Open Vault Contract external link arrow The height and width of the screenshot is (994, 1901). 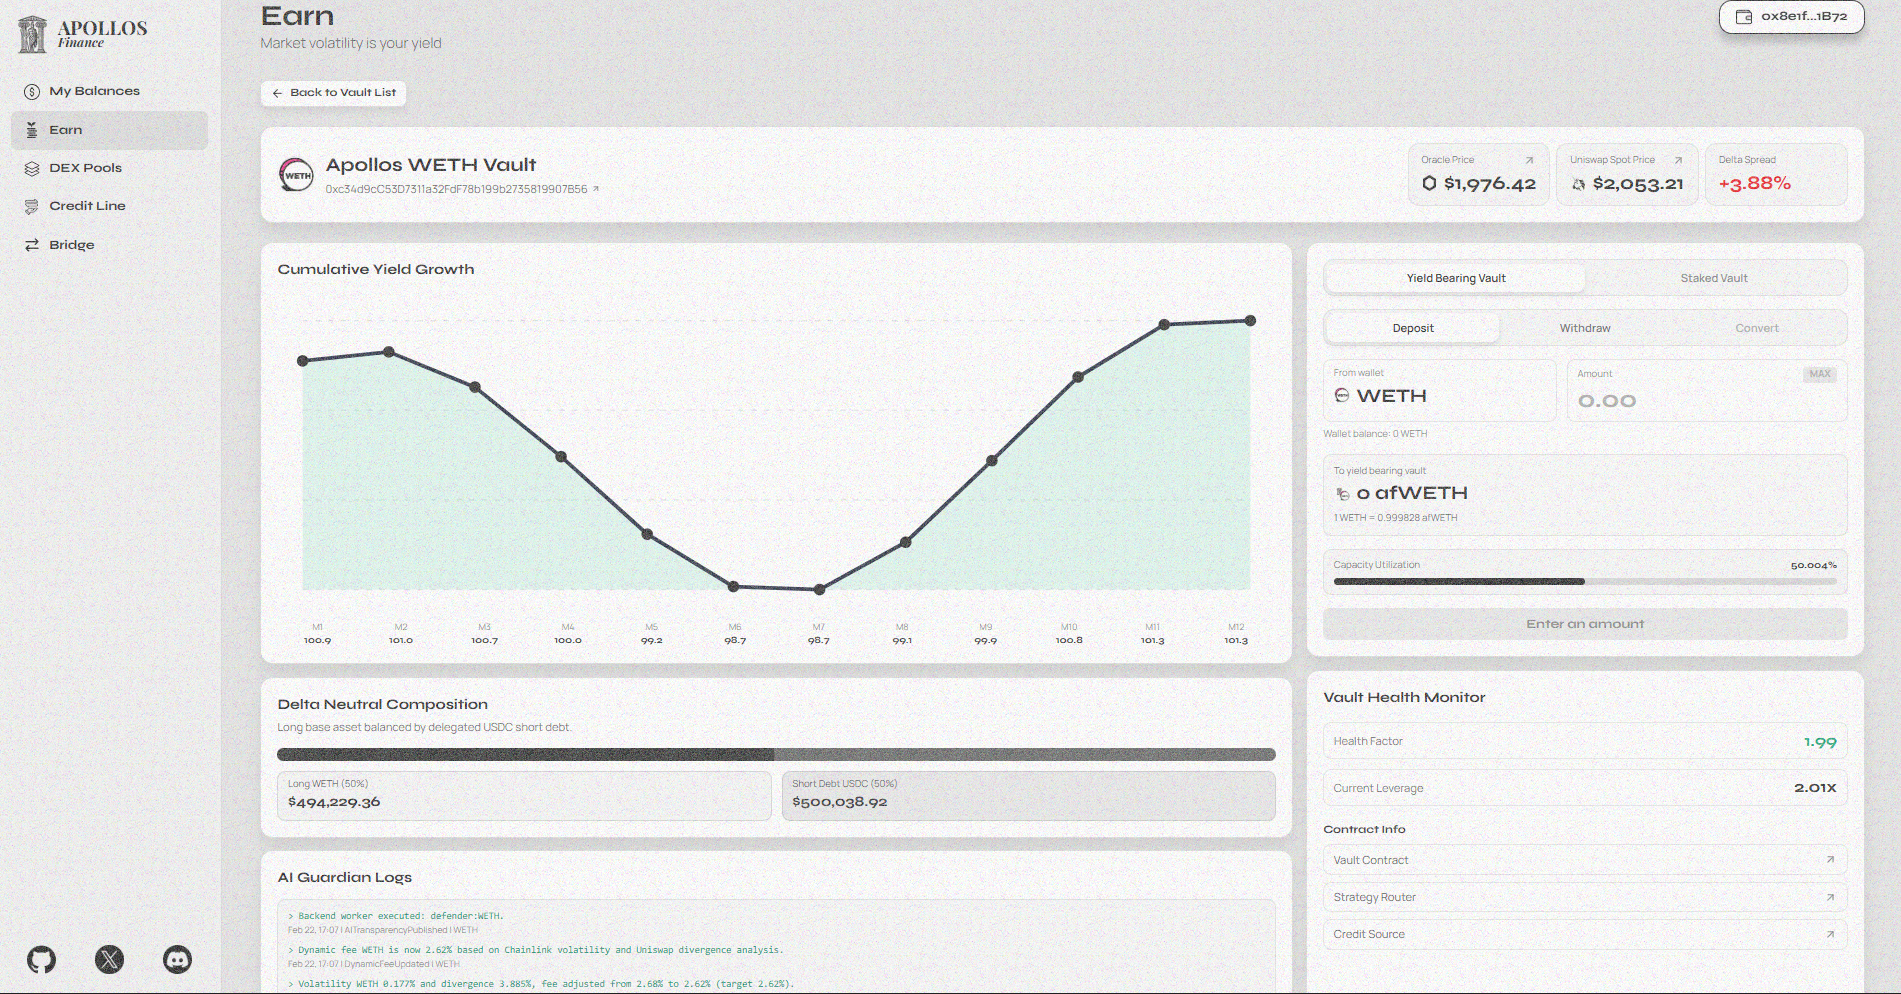(x=1830, y=860)
